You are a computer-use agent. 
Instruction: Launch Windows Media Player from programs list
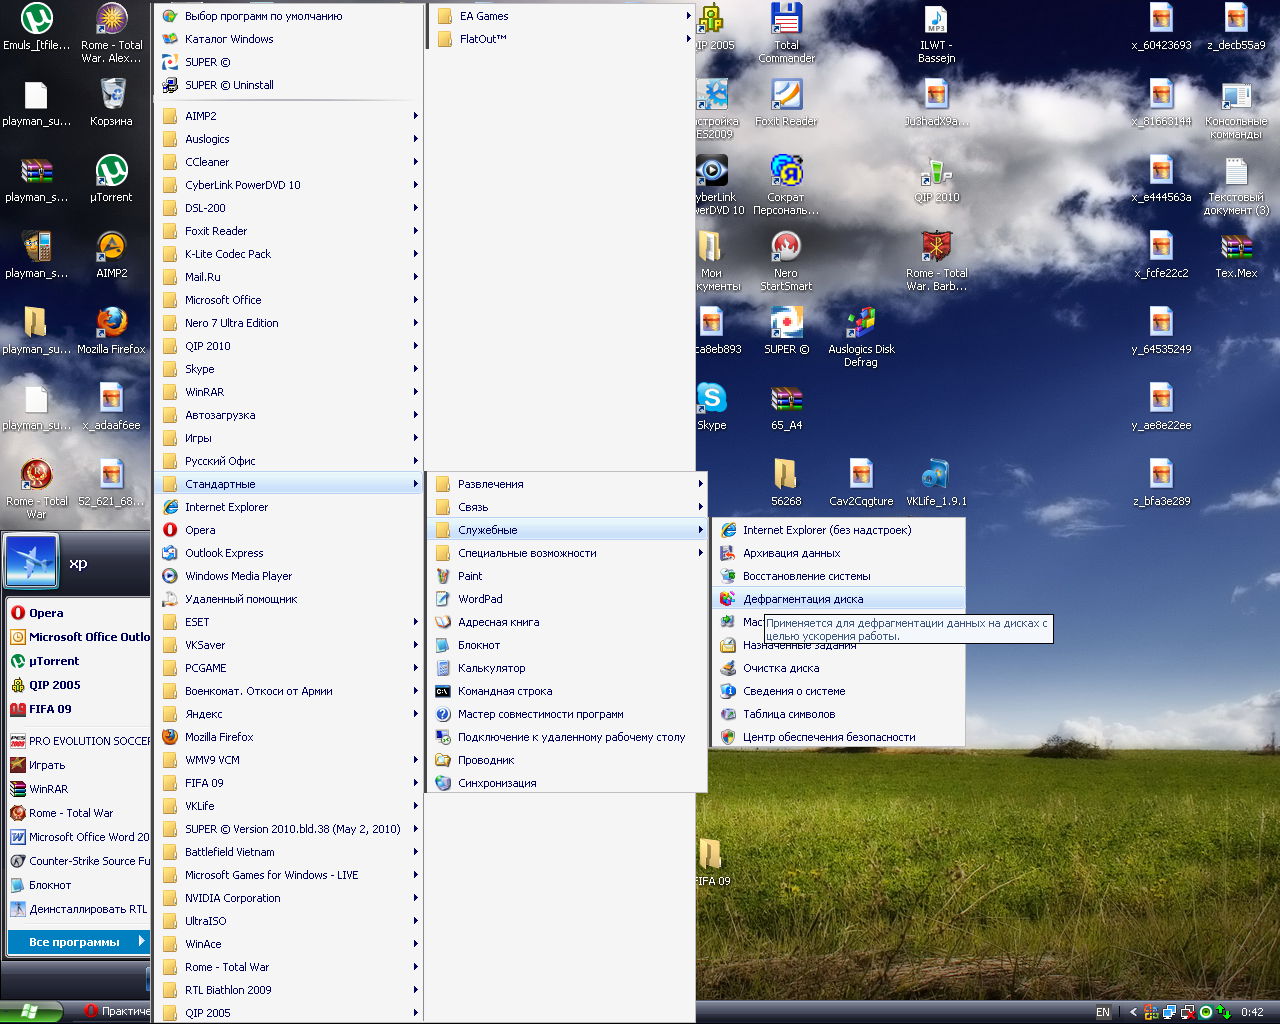click(289, 576)
